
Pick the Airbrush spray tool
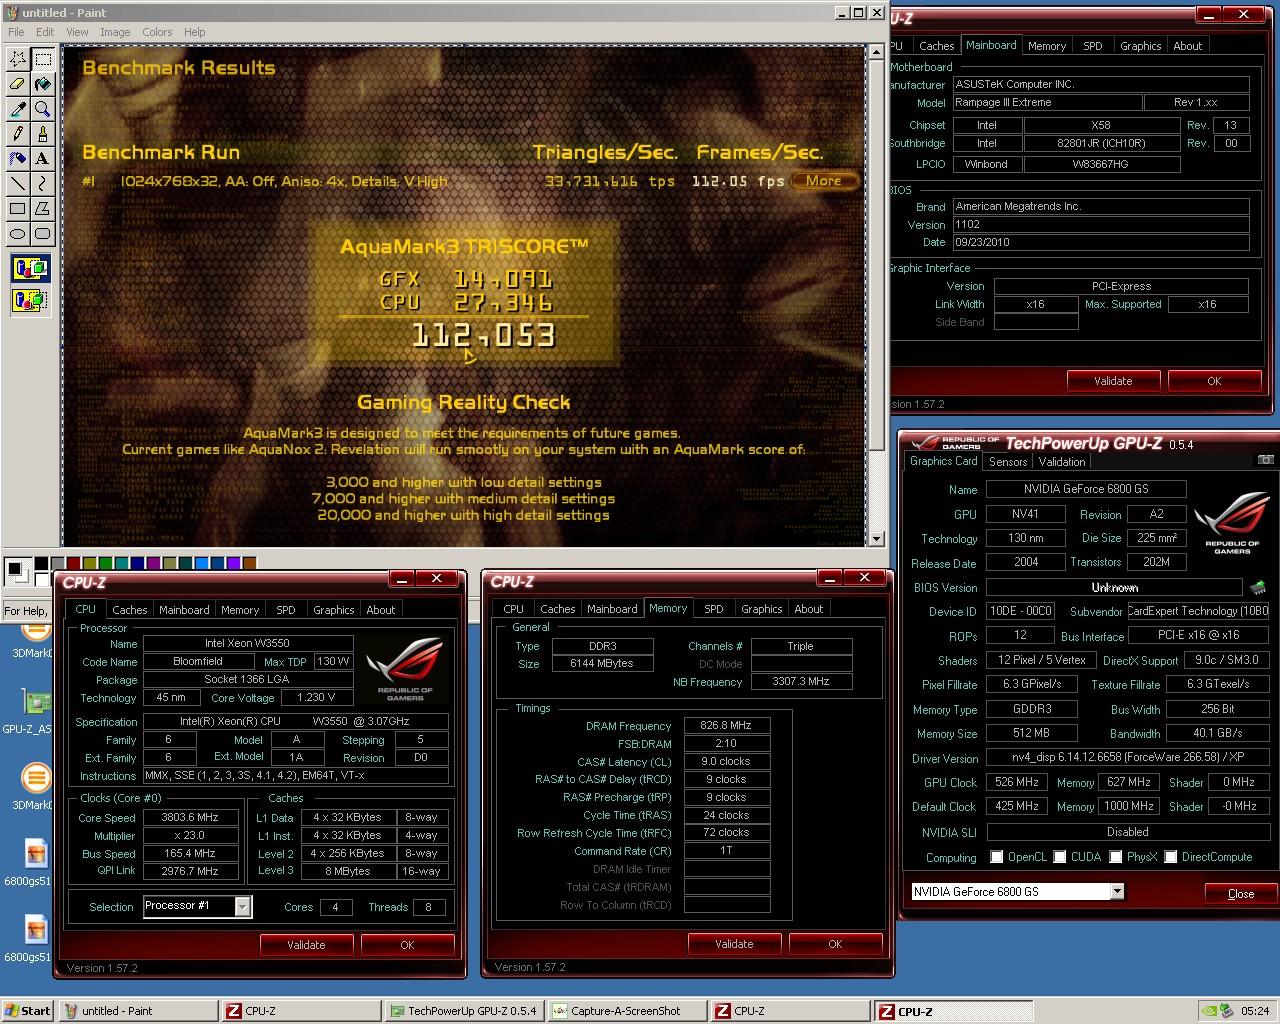[18, 159]
